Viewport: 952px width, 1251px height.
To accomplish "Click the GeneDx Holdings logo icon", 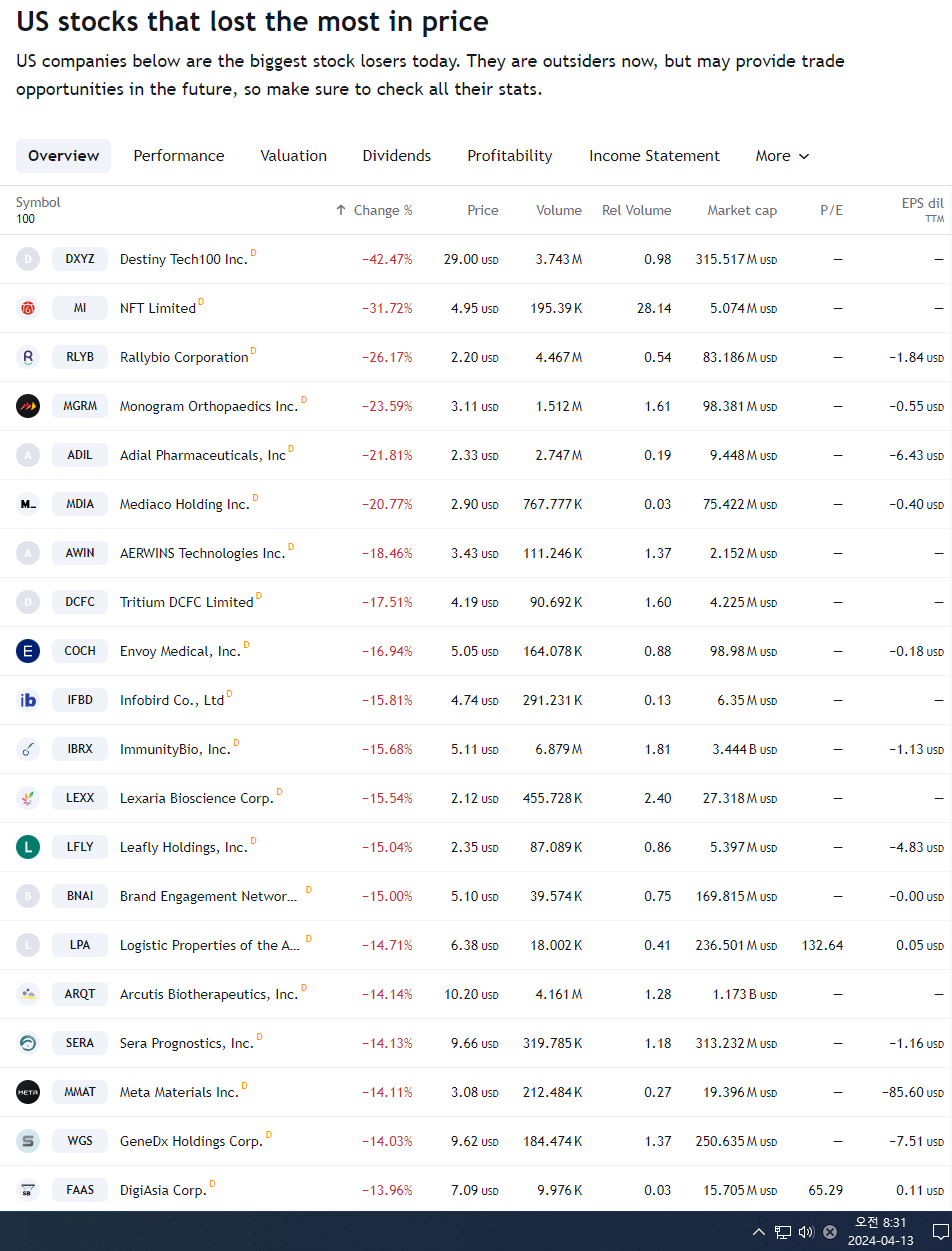I will point(28,1141).
